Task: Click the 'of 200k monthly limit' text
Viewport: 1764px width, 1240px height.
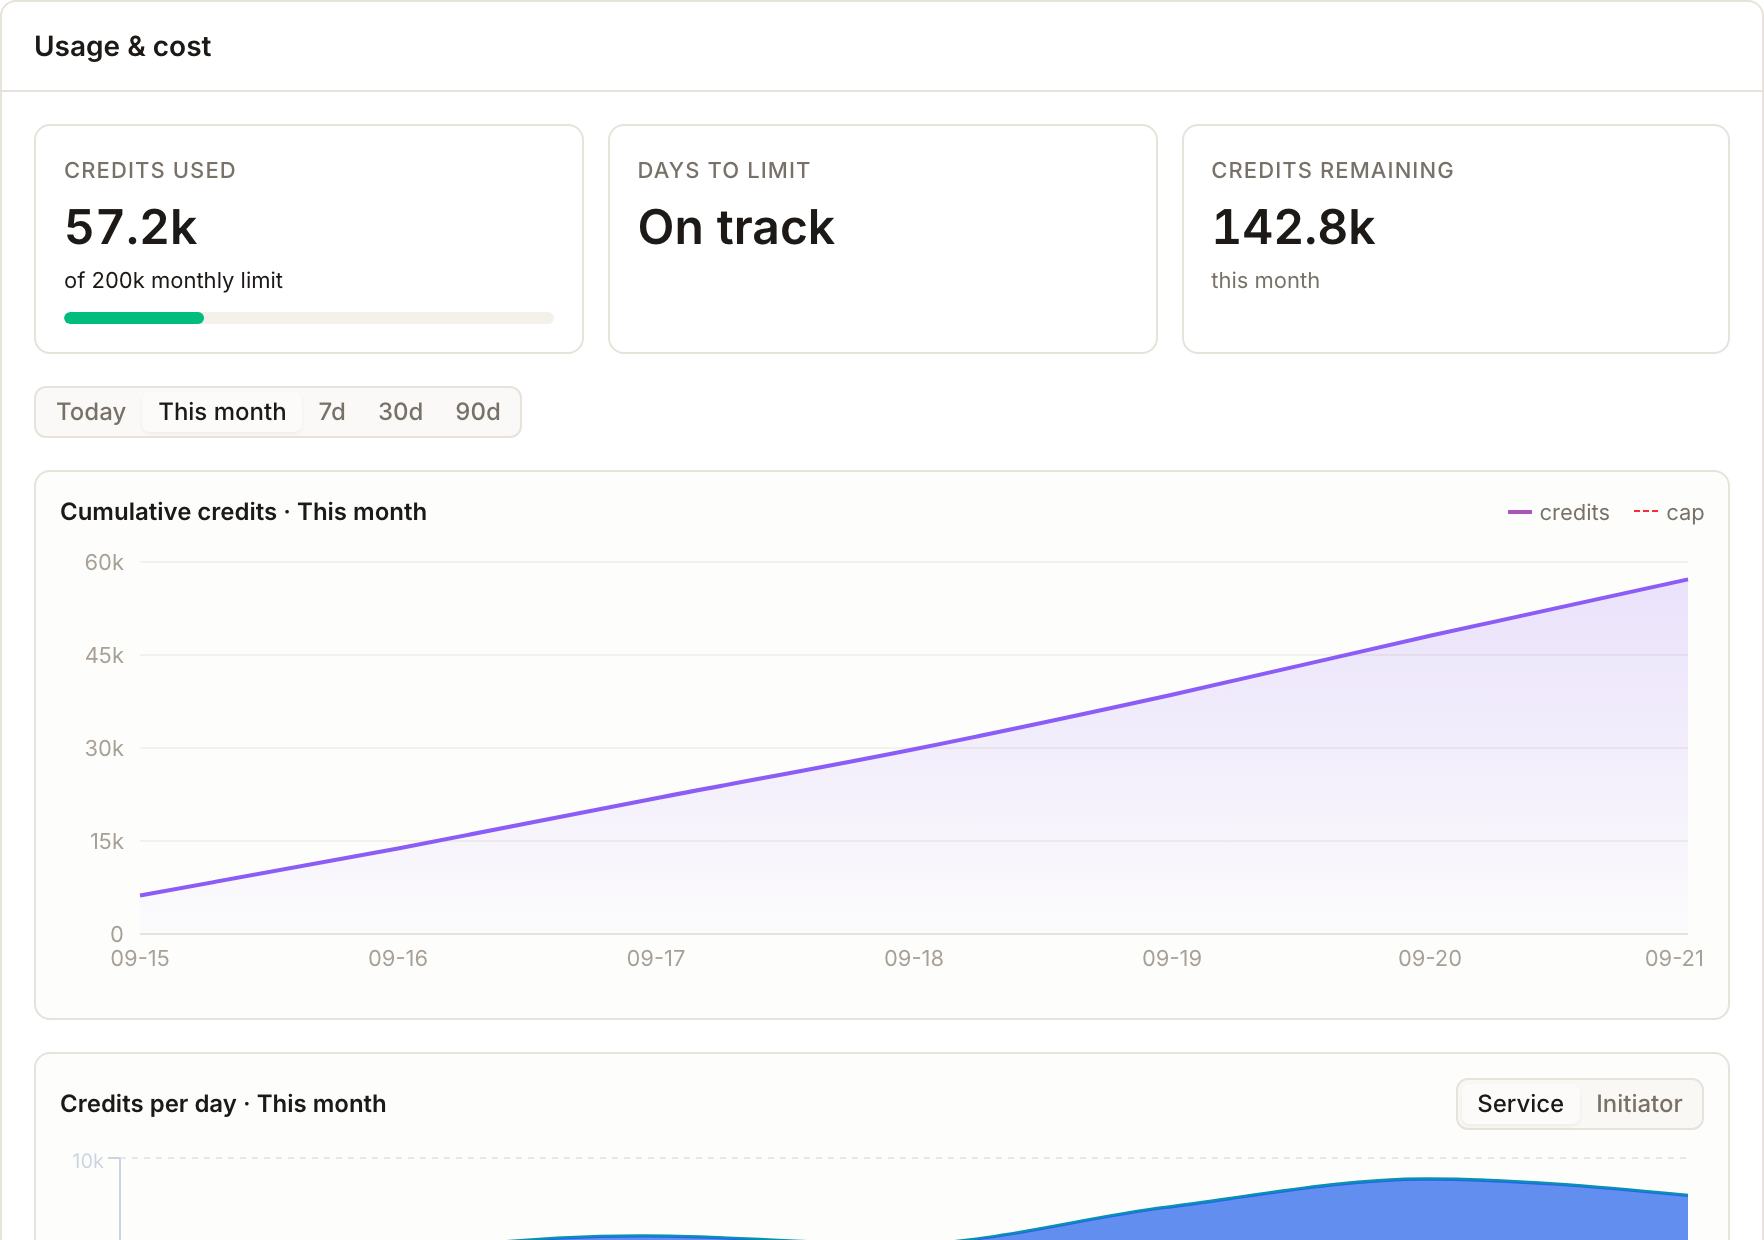Action: pyautogui.click(x=173, y=281)
